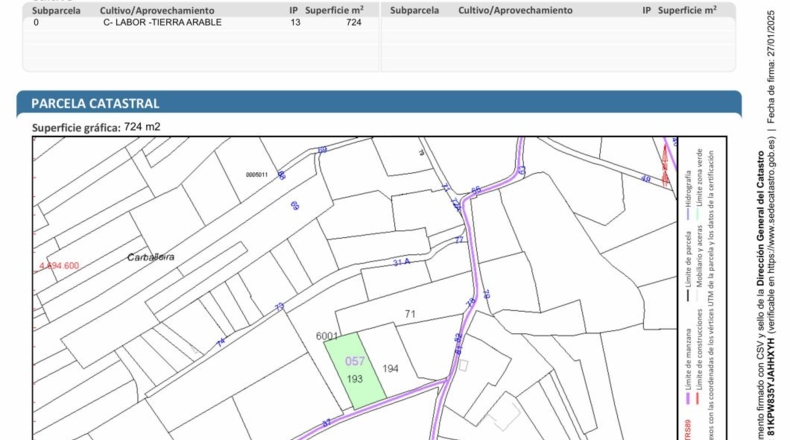Click the Superficie m² header in the left table
790x440 pixels.
click(x=335, y=10)
